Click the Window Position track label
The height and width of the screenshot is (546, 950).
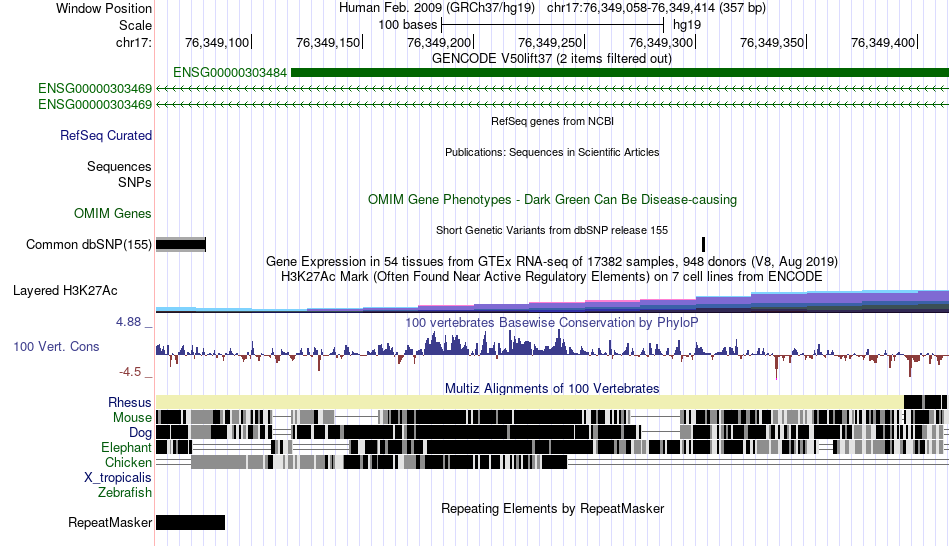coord(104,8)
